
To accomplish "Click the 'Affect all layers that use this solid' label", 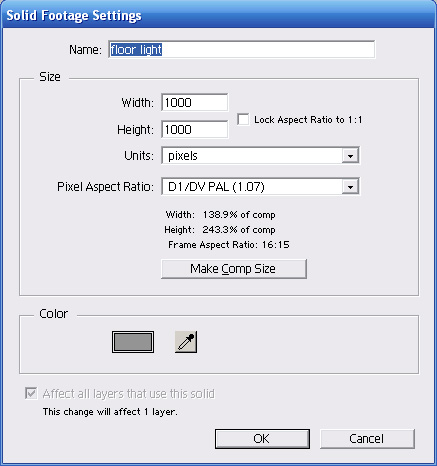I will click(x=129, y=394).
